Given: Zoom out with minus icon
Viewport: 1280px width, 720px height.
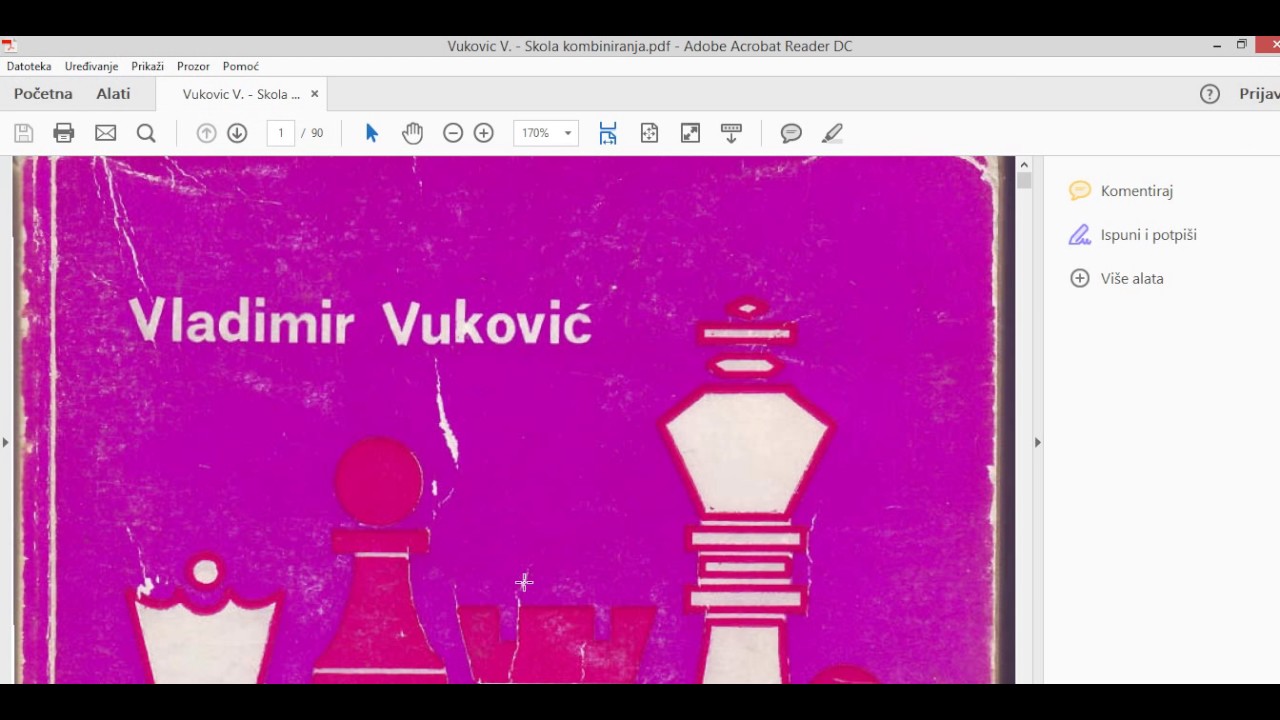Looking at the screenshot, I should (453, 133).
